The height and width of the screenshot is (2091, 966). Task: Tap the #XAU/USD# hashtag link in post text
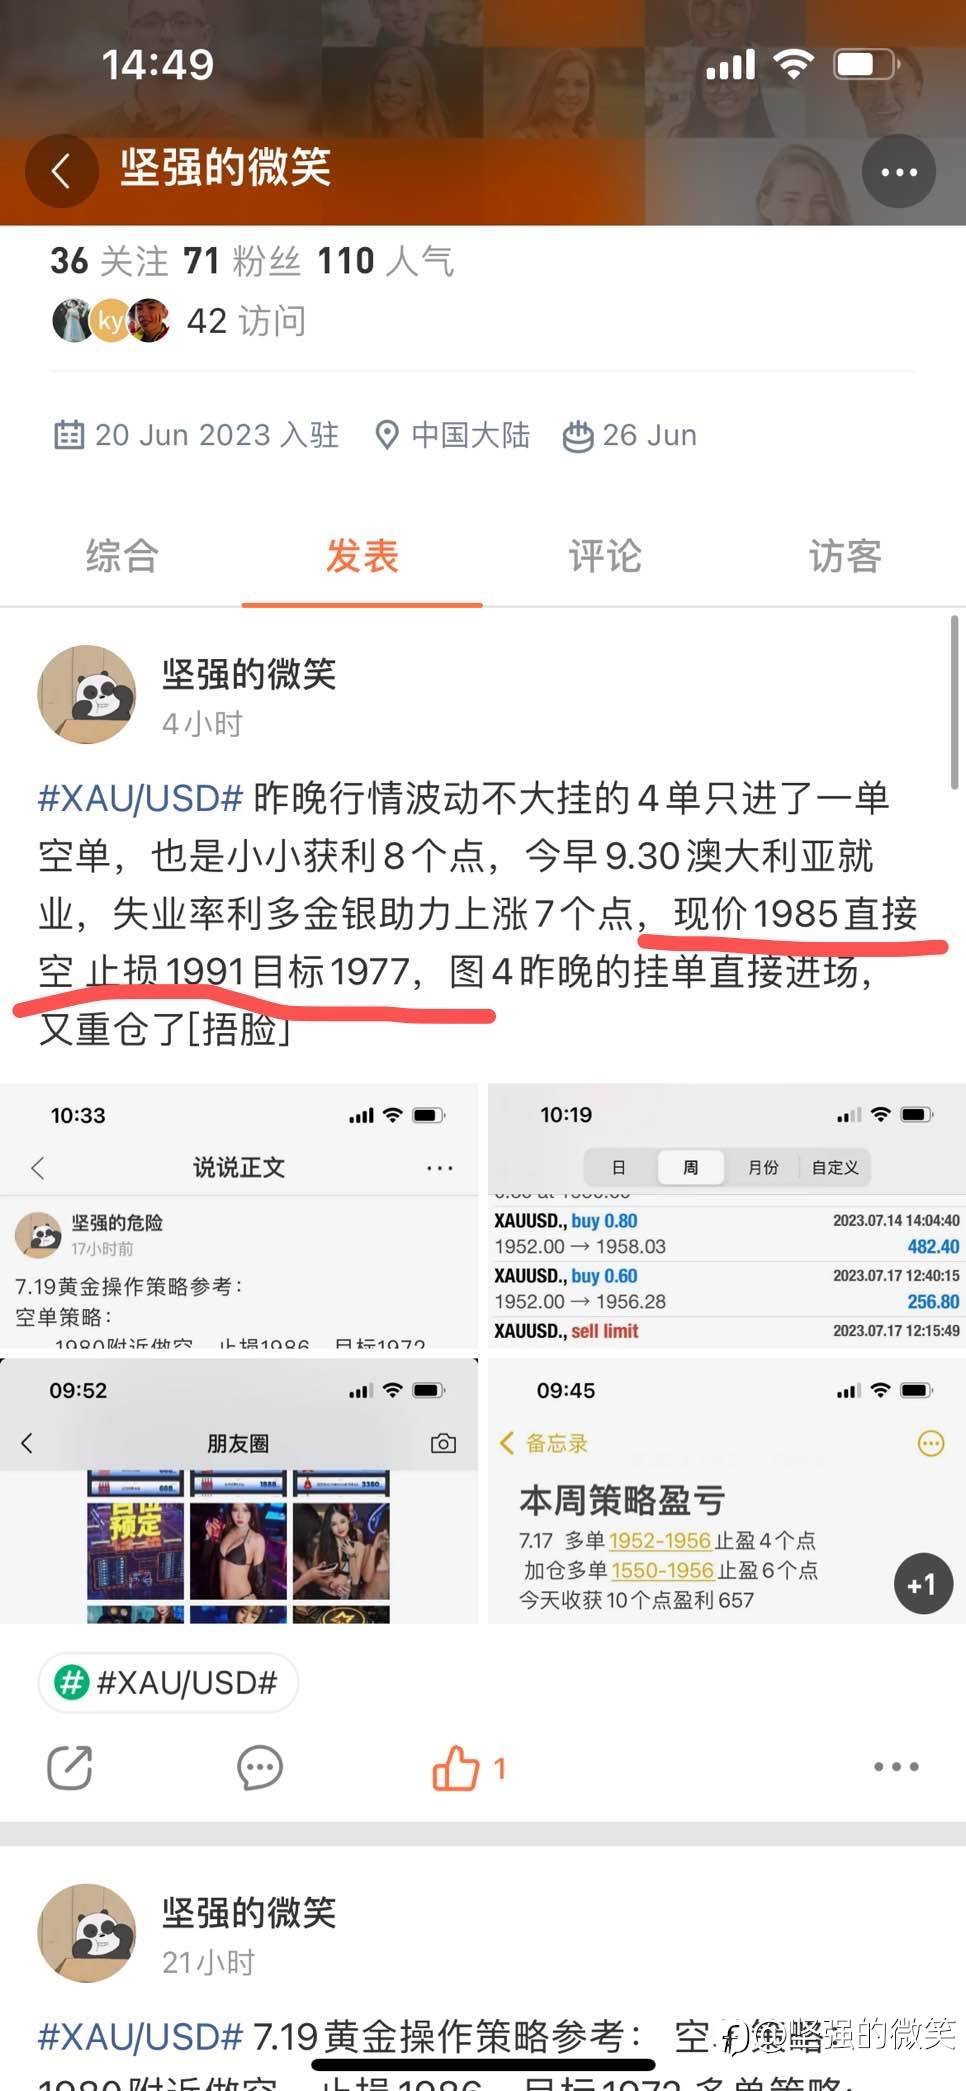pyautogui.click(x=140, y=798)
